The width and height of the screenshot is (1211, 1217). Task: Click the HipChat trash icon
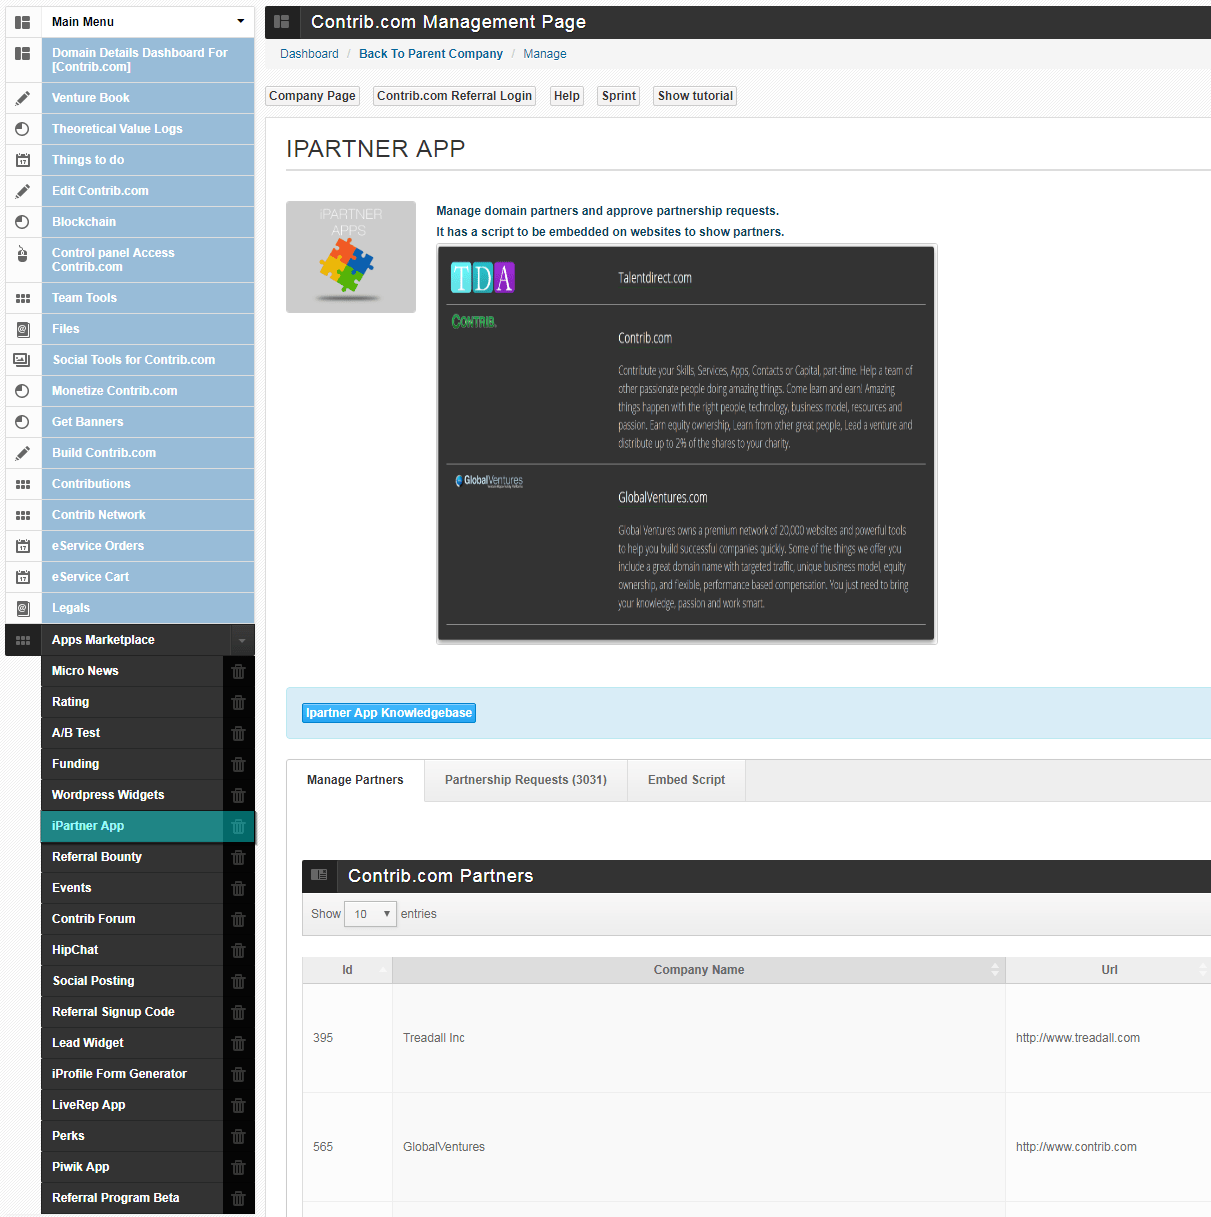[x=238, y=950]
